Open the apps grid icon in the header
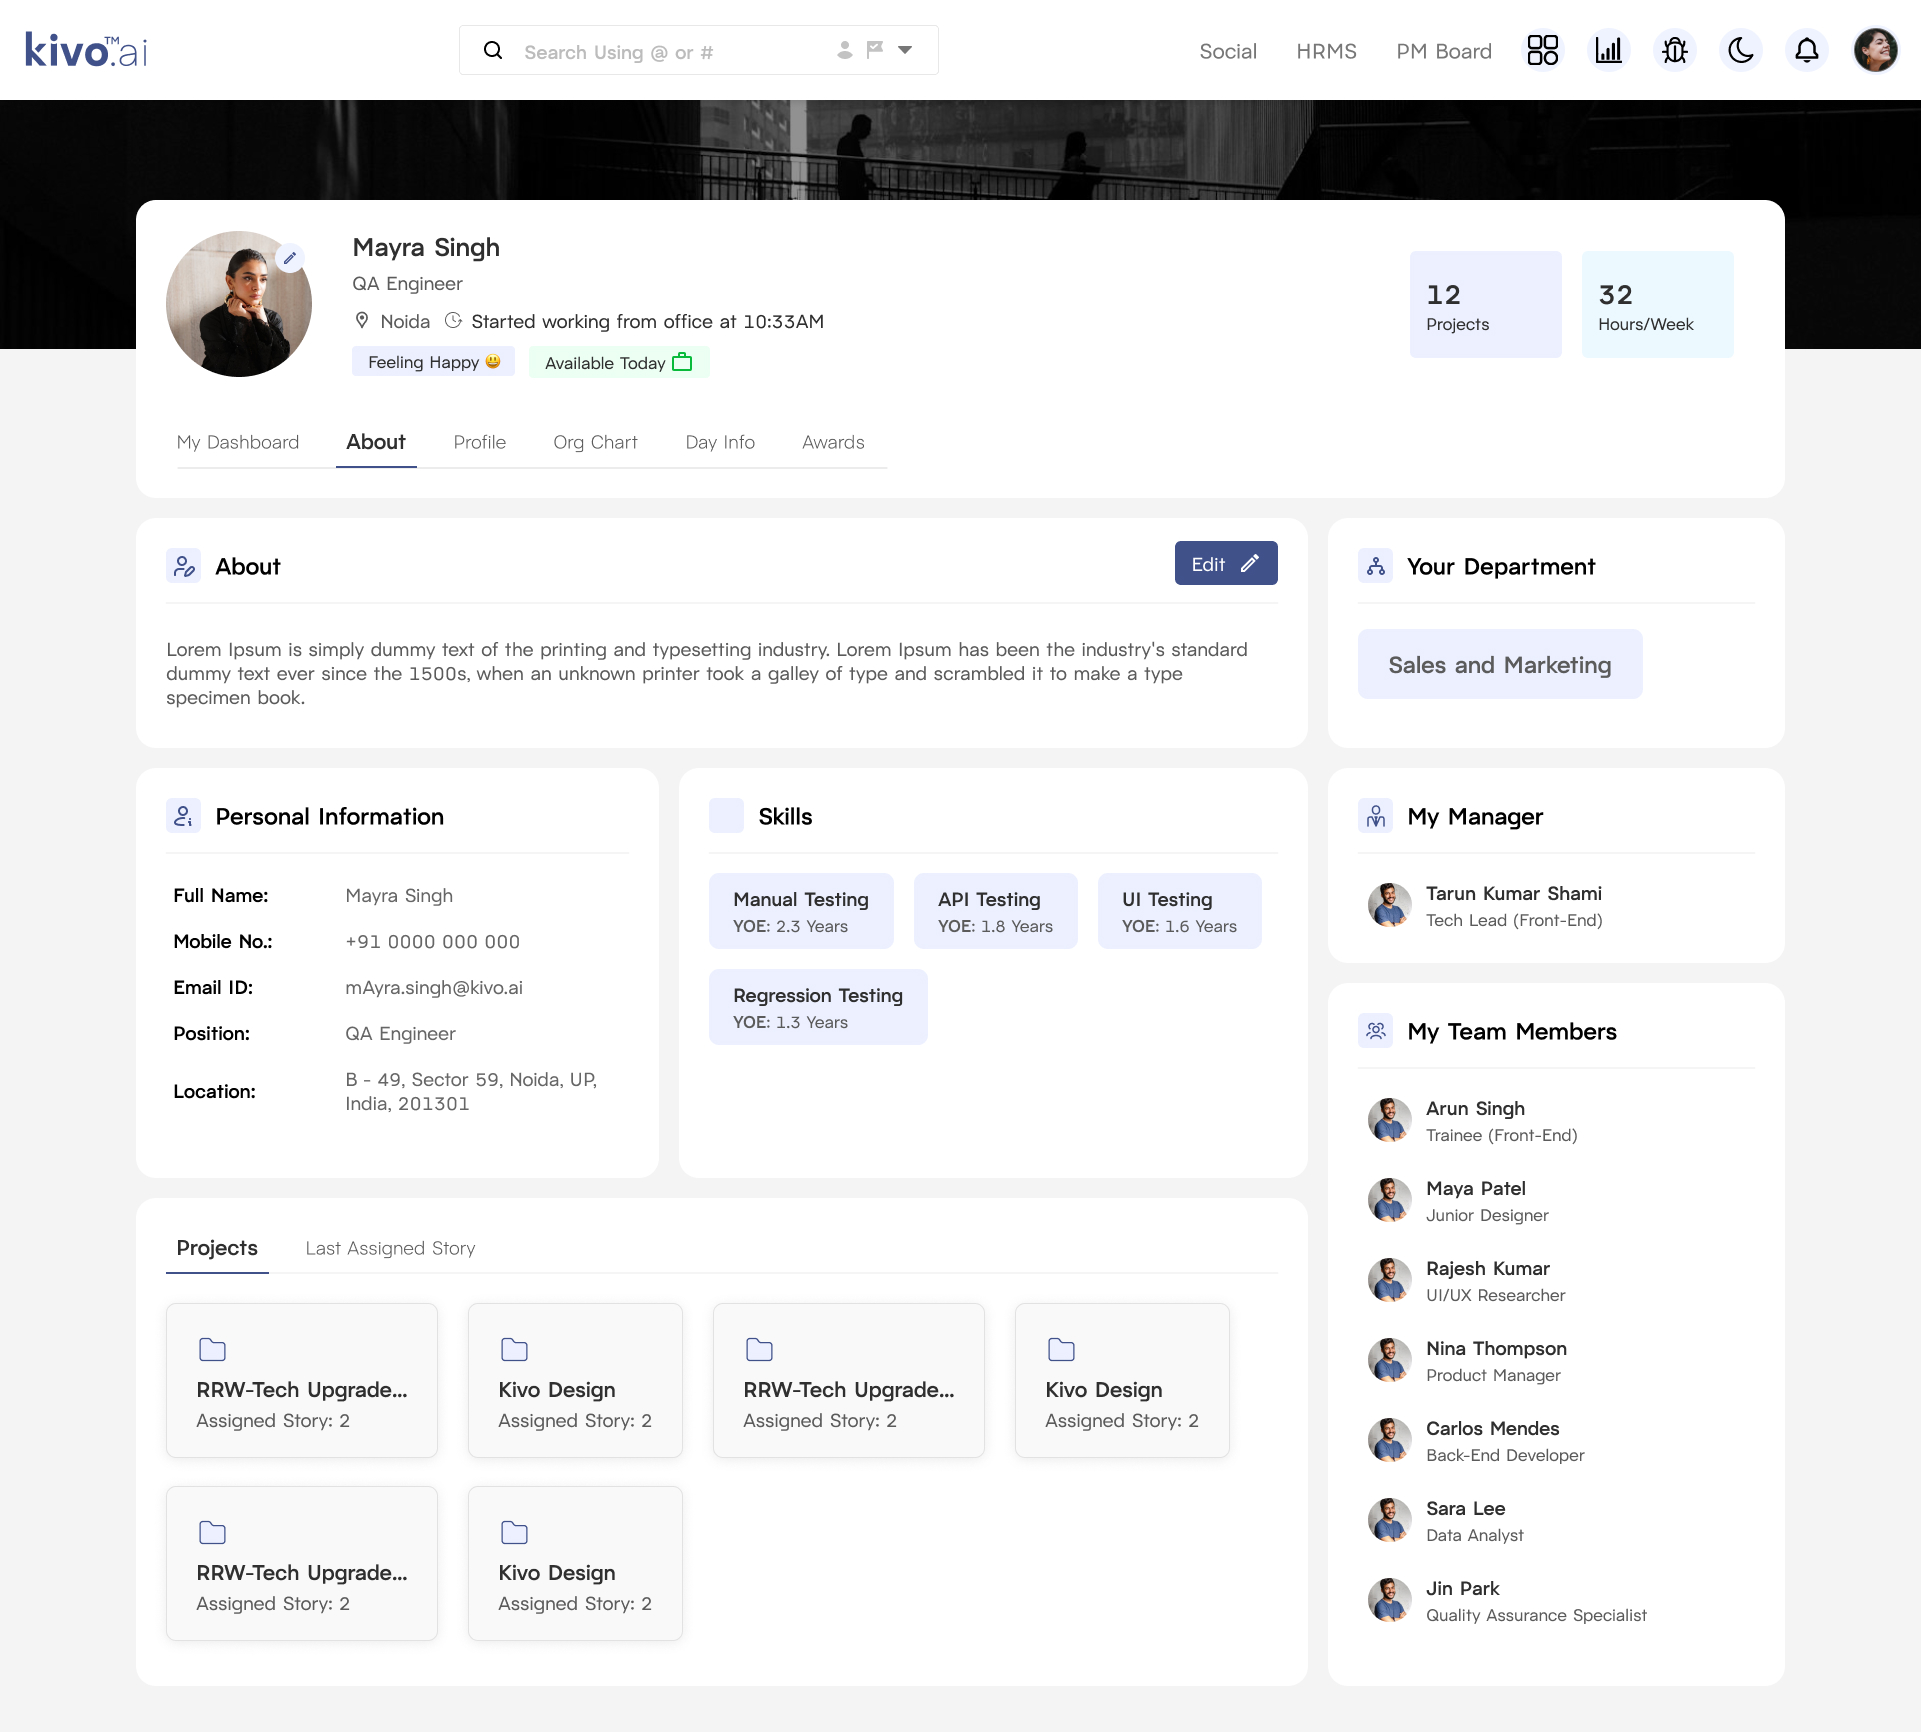Viewport: 1921px width, 1732px height. click(1542, 49)
